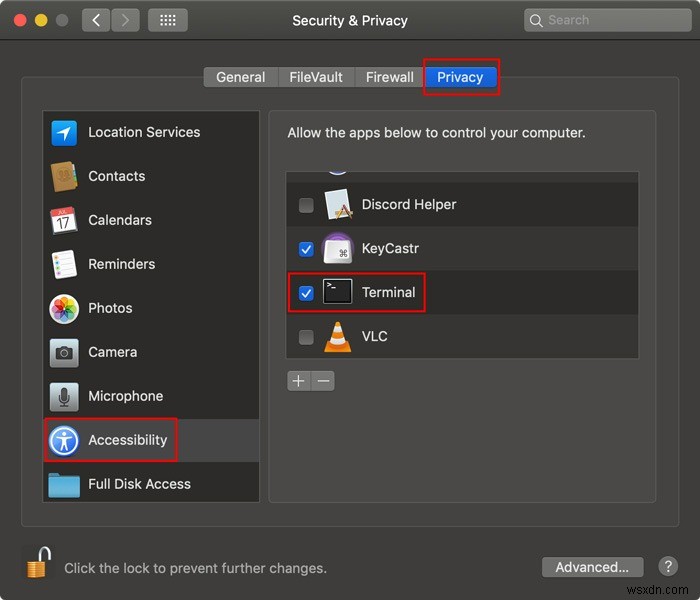Image resolution: width=700 pixels, height=600 pixels.
Task: Select Accessibility label in the list
Action: point(128,440)
